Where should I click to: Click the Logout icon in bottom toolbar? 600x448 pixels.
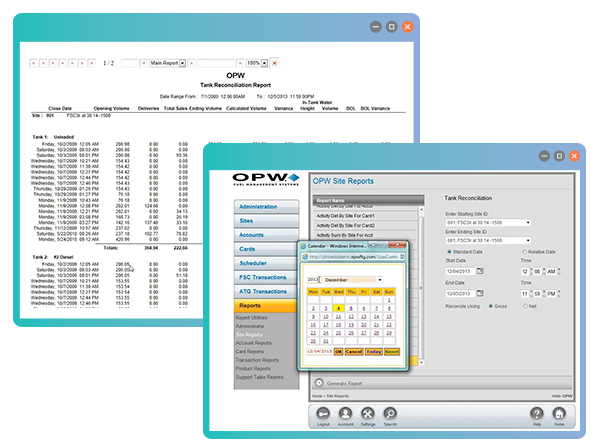[x=323, y=414]
